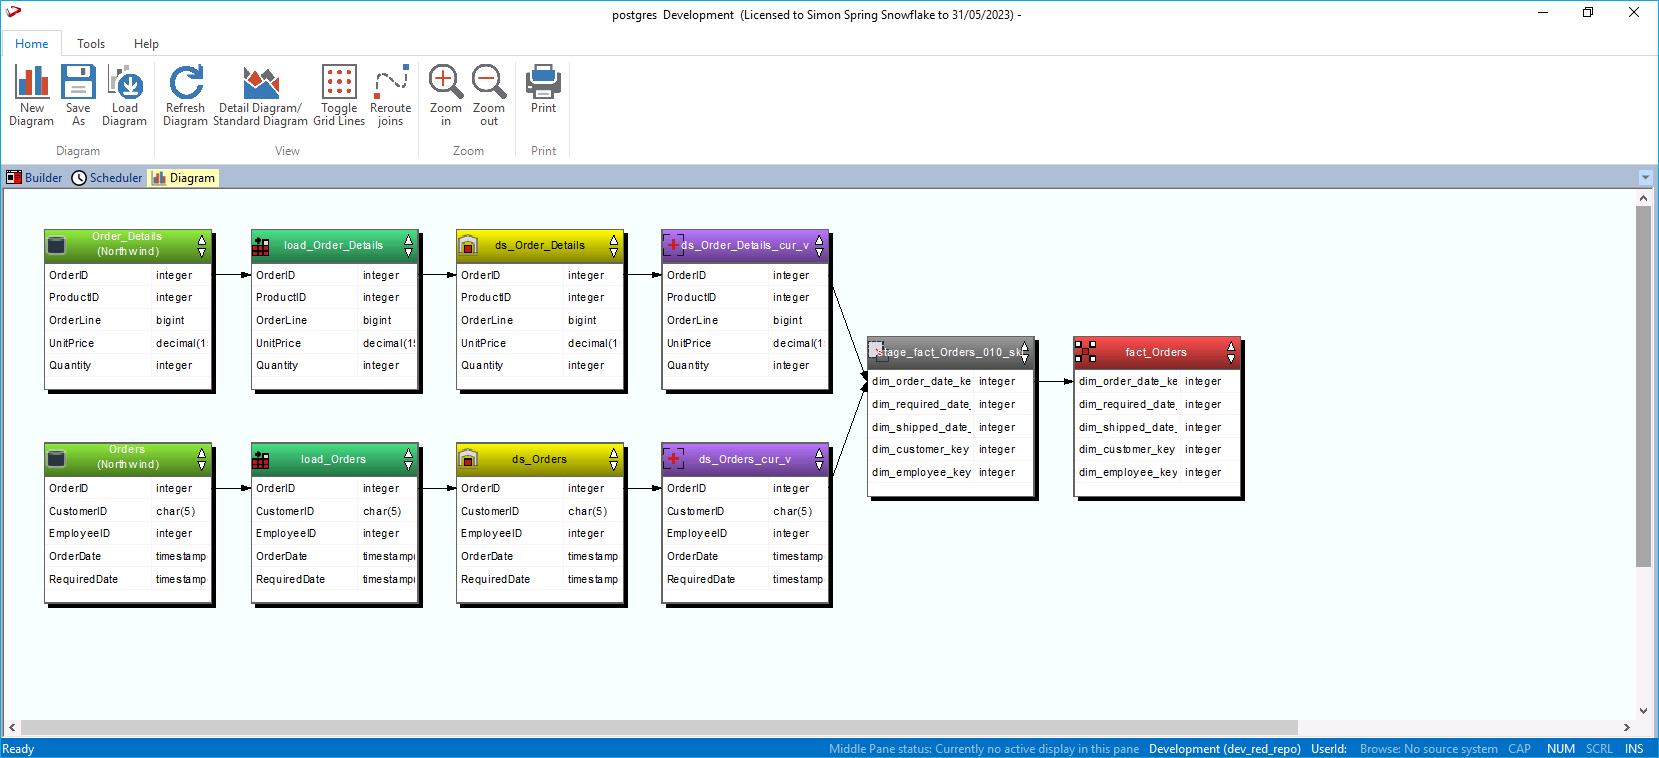Switch to the Builder tab
The image size is (1659, 758).
[x=35, y=178]
